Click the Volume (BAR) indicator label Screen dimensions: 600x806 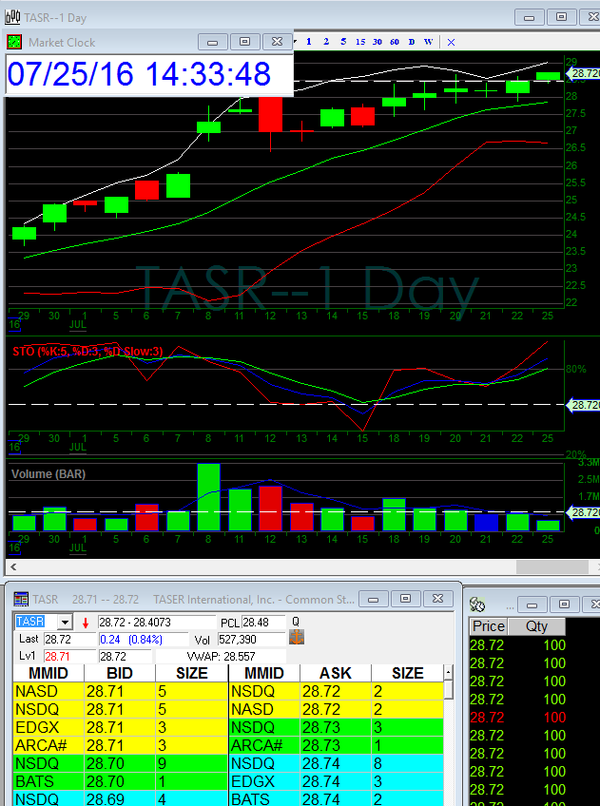point(48,473)
